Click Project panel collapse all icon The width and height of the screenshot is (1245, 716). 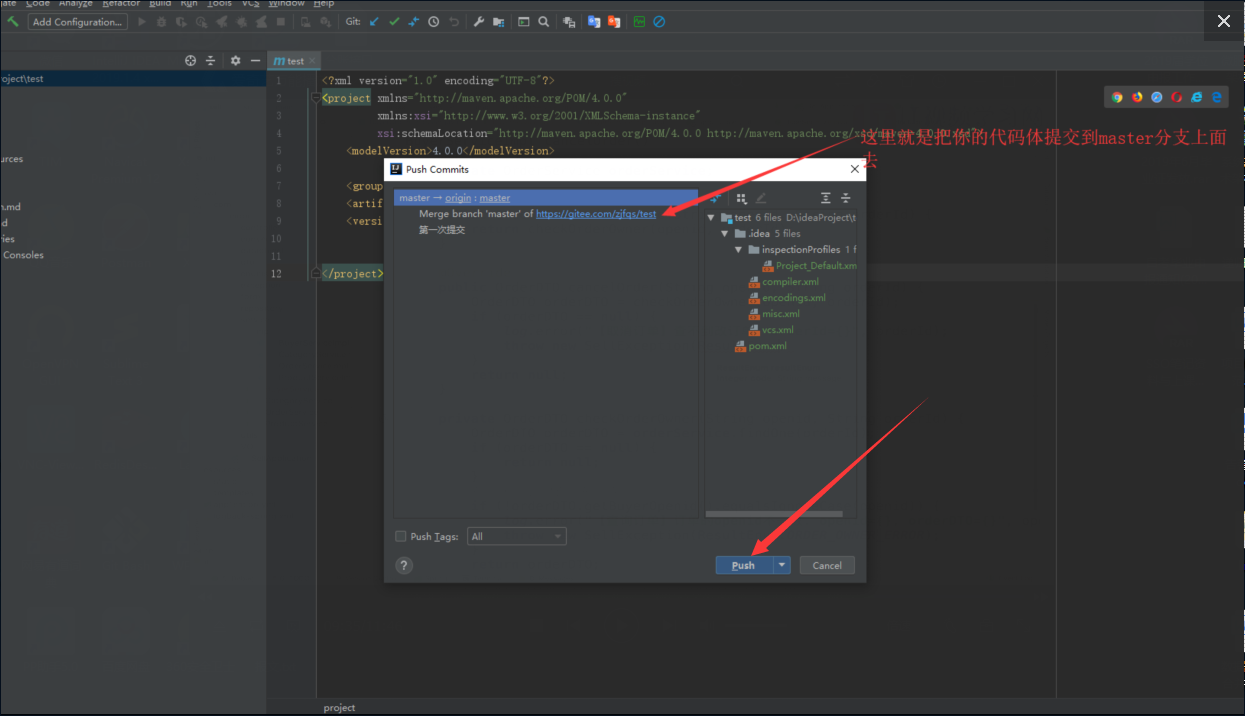[211, 60]
